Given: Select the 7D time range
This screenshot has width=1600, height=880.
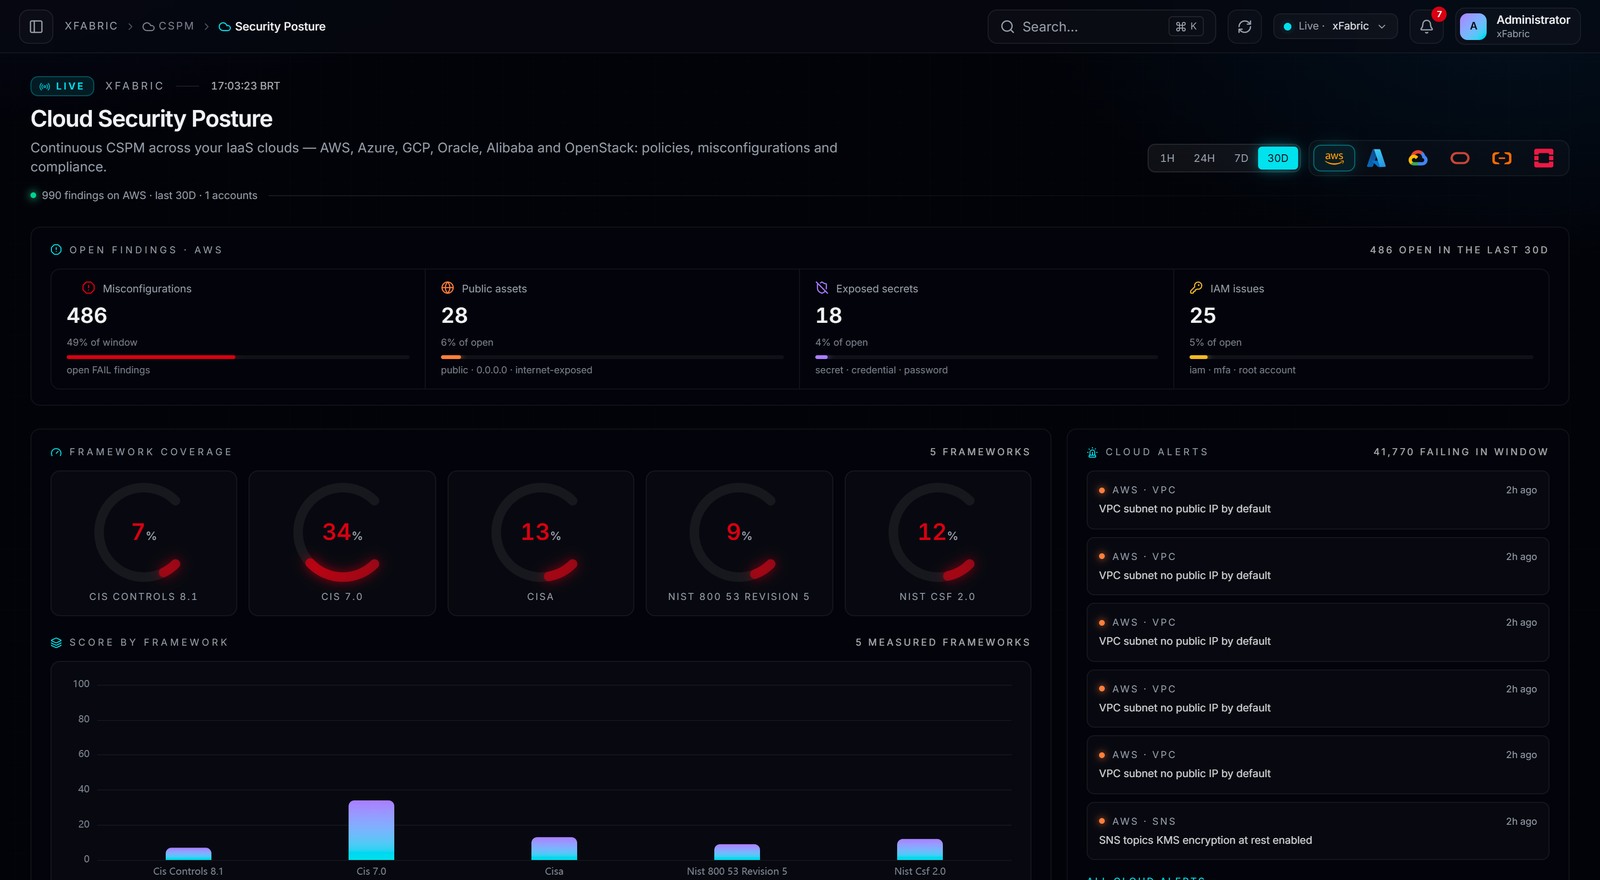Looking at the screenshot, I should pyautogui.click(x=1241, y=158).
